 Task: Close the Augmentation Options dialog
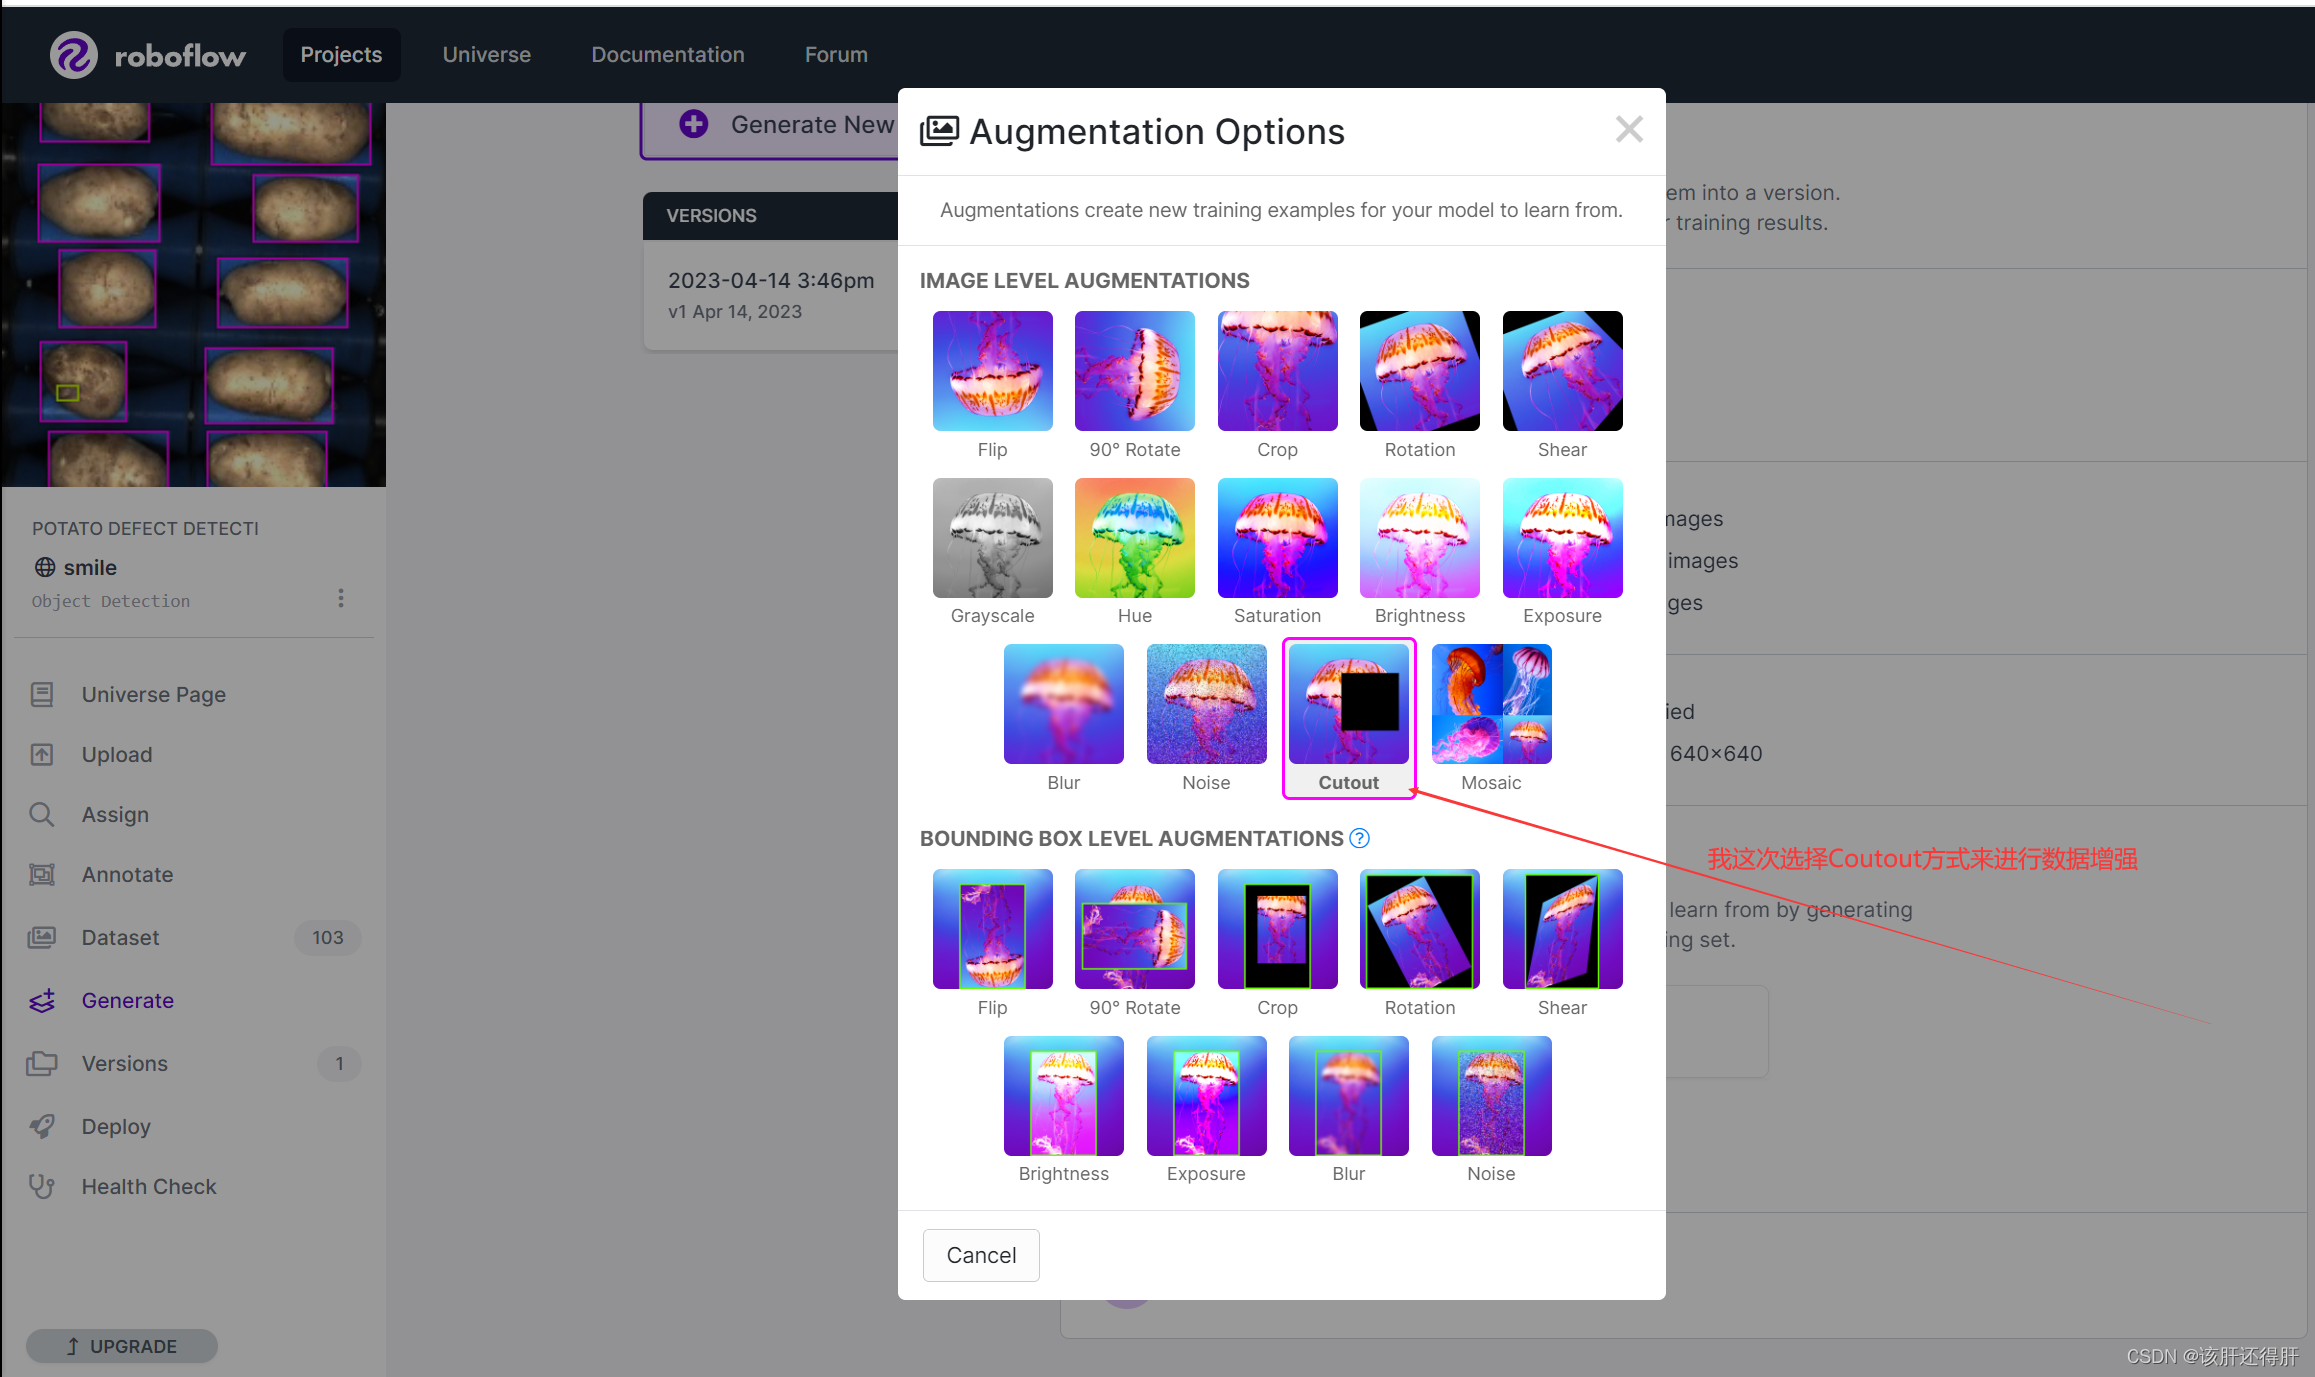tap(1629, 129)
